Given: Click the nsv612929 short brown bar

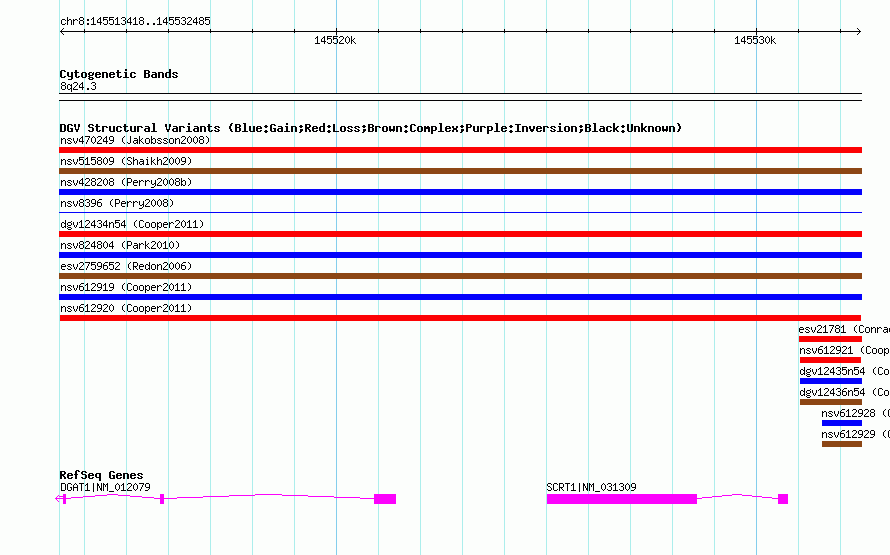Looking at the screenshot, I should pos(842,444).
